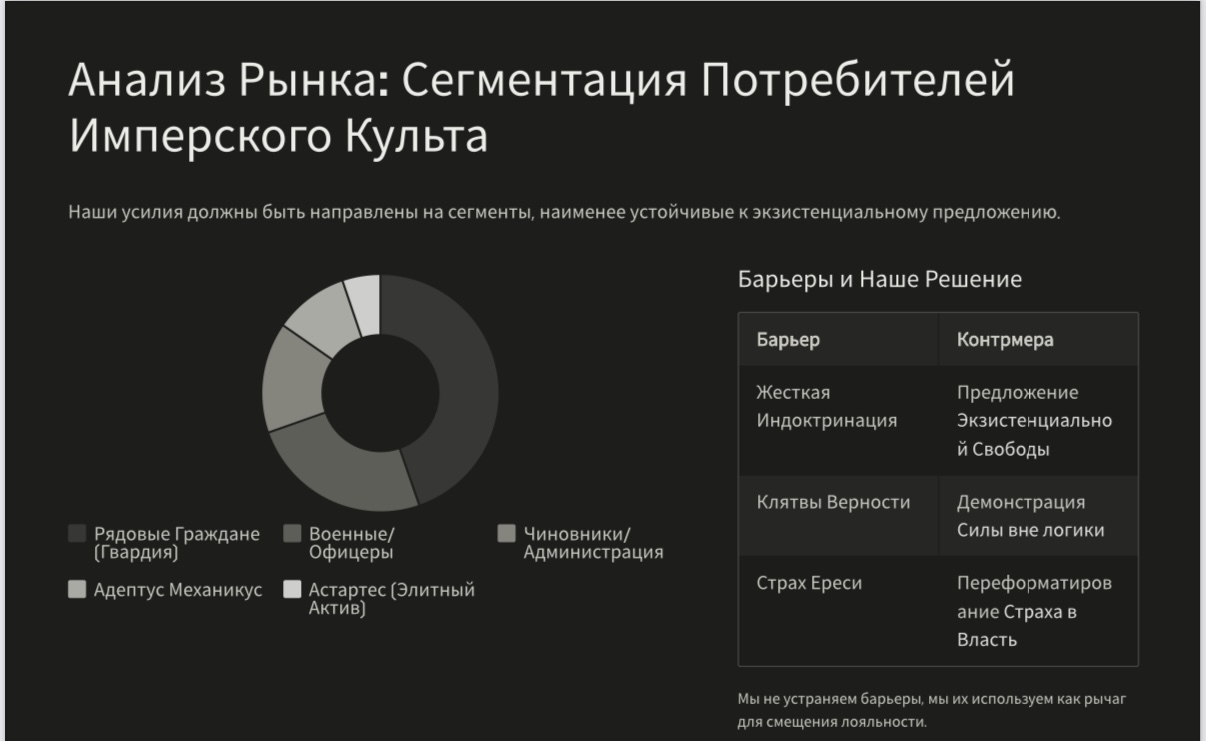Click the Барьеры и Наше Решение heading
1206x741 pixels.
pos(879,279)
